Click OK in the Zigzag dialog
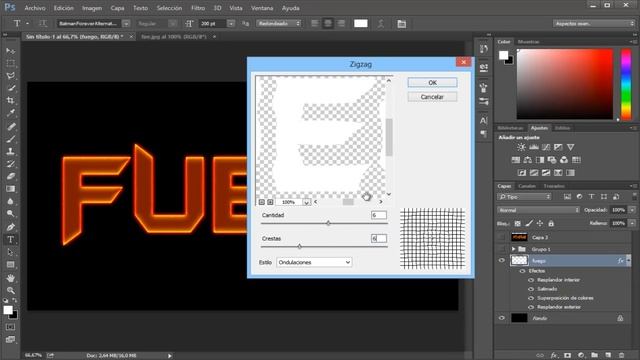Screen dimensions: 640x360 [432, 82]
